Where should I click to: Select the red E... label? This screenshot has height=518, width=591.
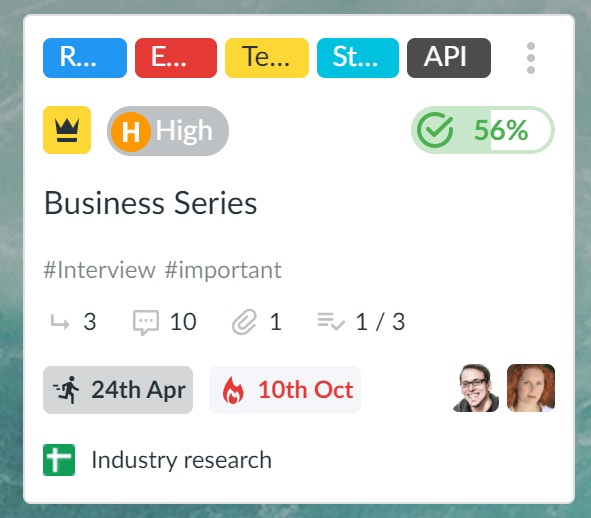[176, 58]
